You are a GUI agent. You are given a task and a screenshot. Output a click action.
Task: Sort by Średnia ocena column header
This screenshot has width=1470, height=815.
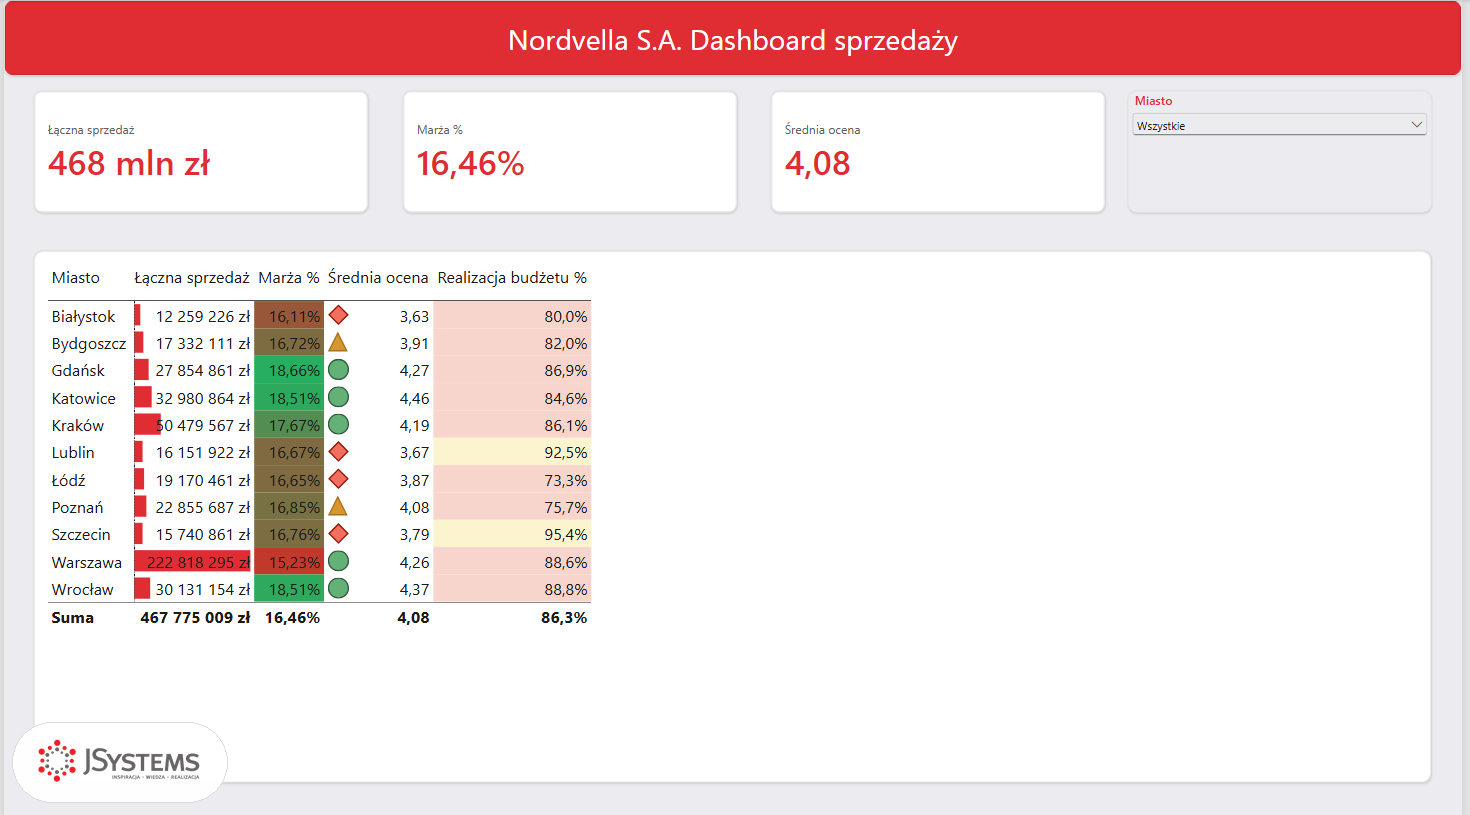pos(378,278)
